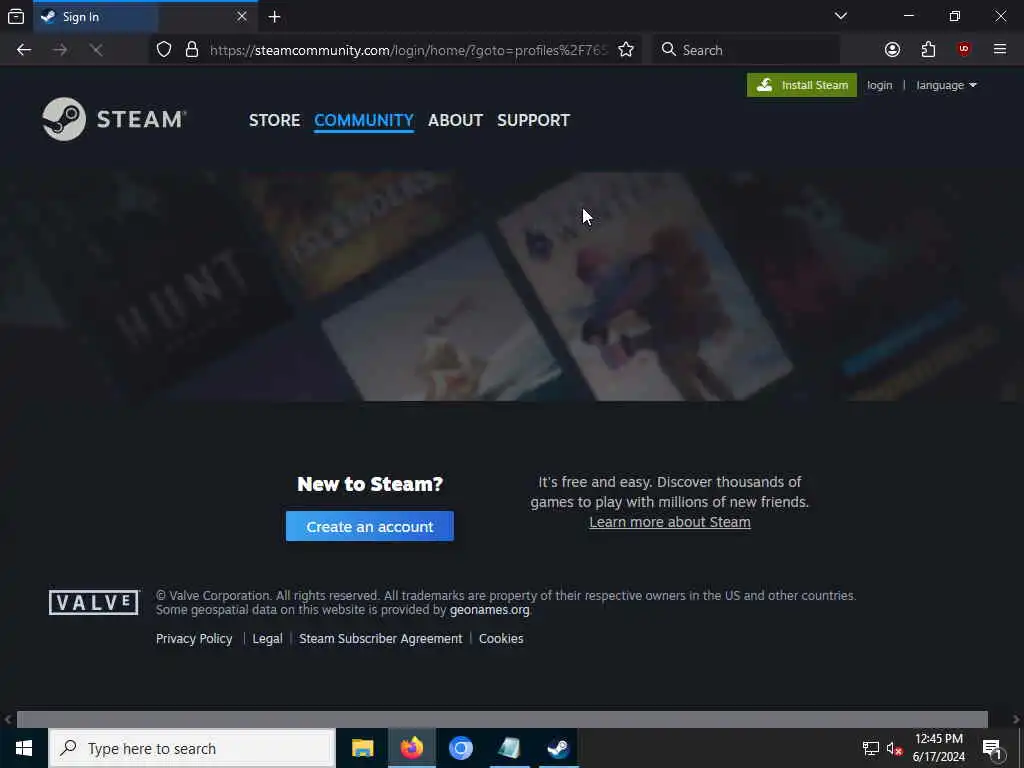The height and width of the screenshot is (768, 1024).
Task: Open the COMMUNITY menu item
Action: (364, 120)
